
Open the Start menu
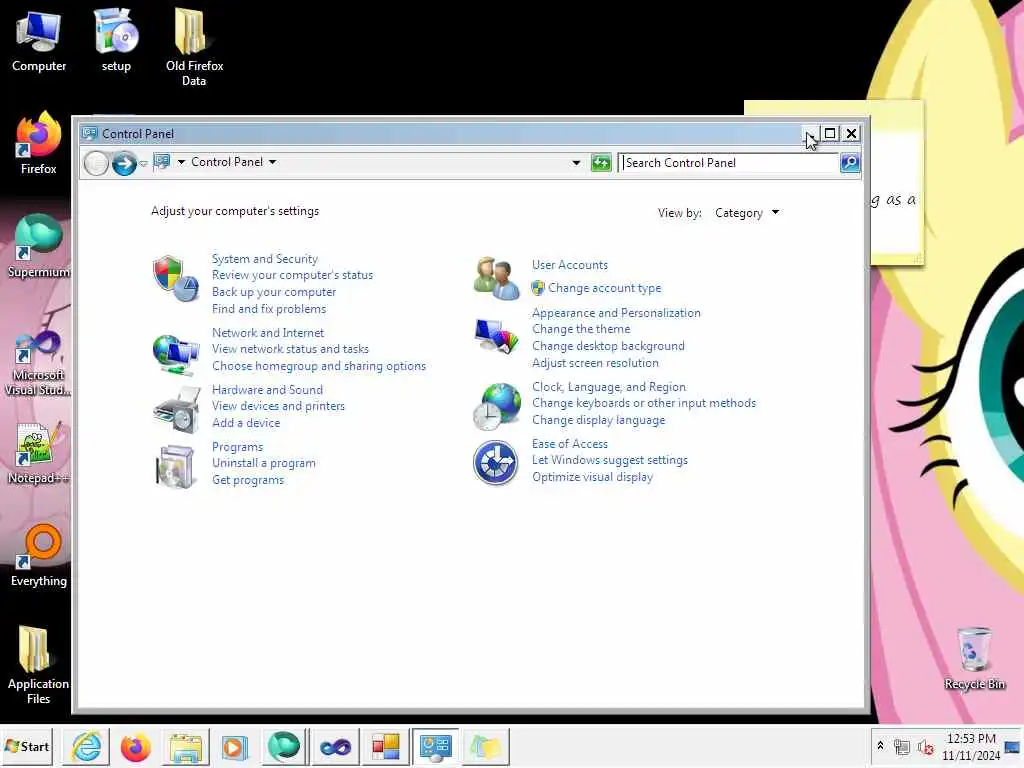pyautogui.click(x=27, y=746)
